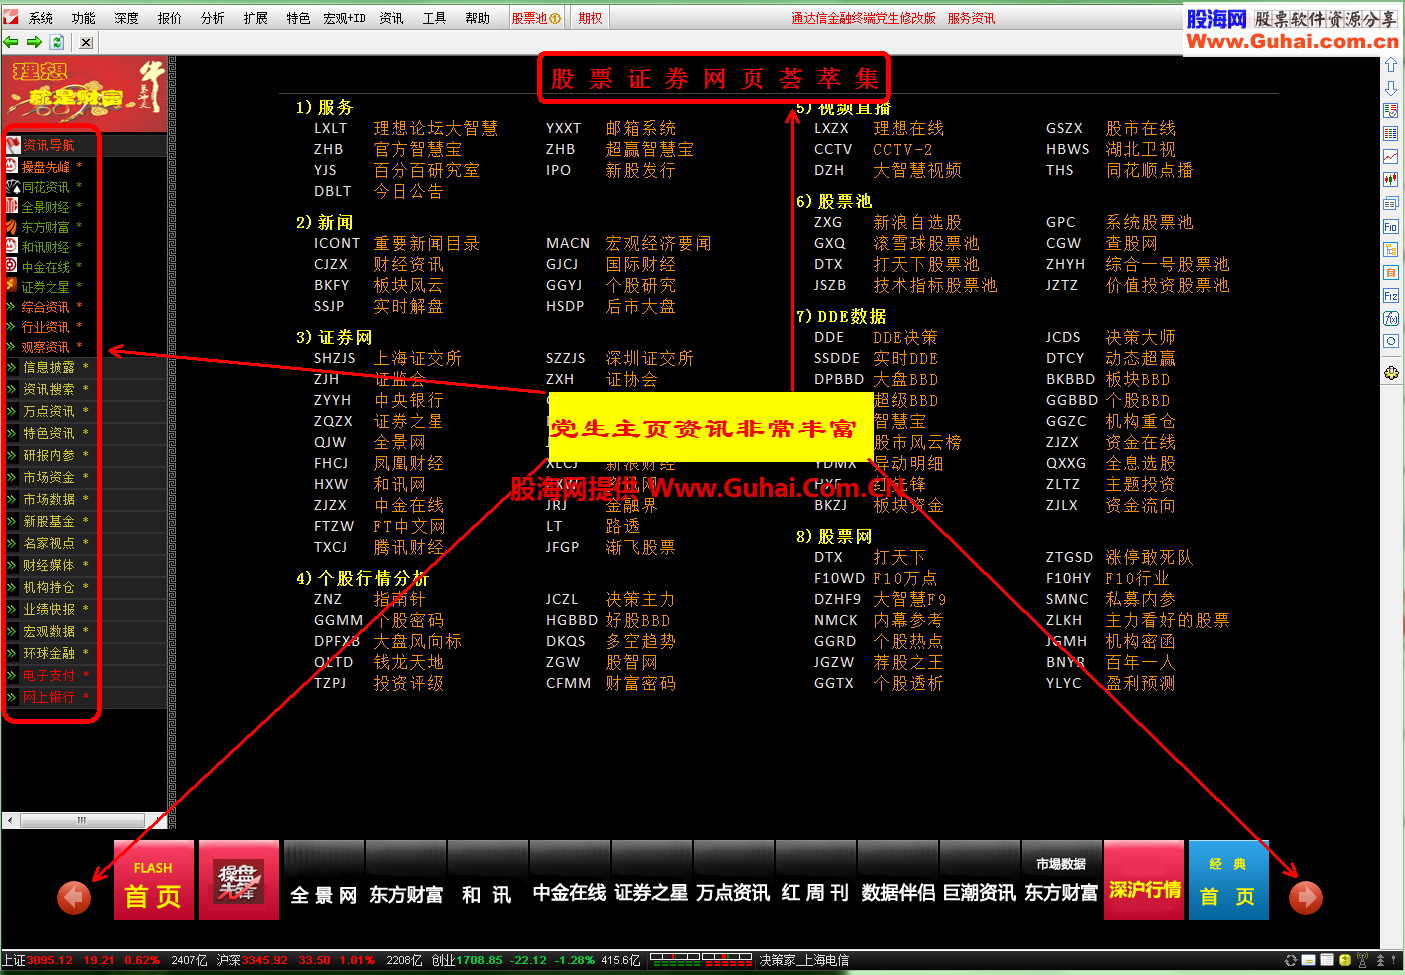Open the 期权 tab in menu bar

[x=590, y=18]
